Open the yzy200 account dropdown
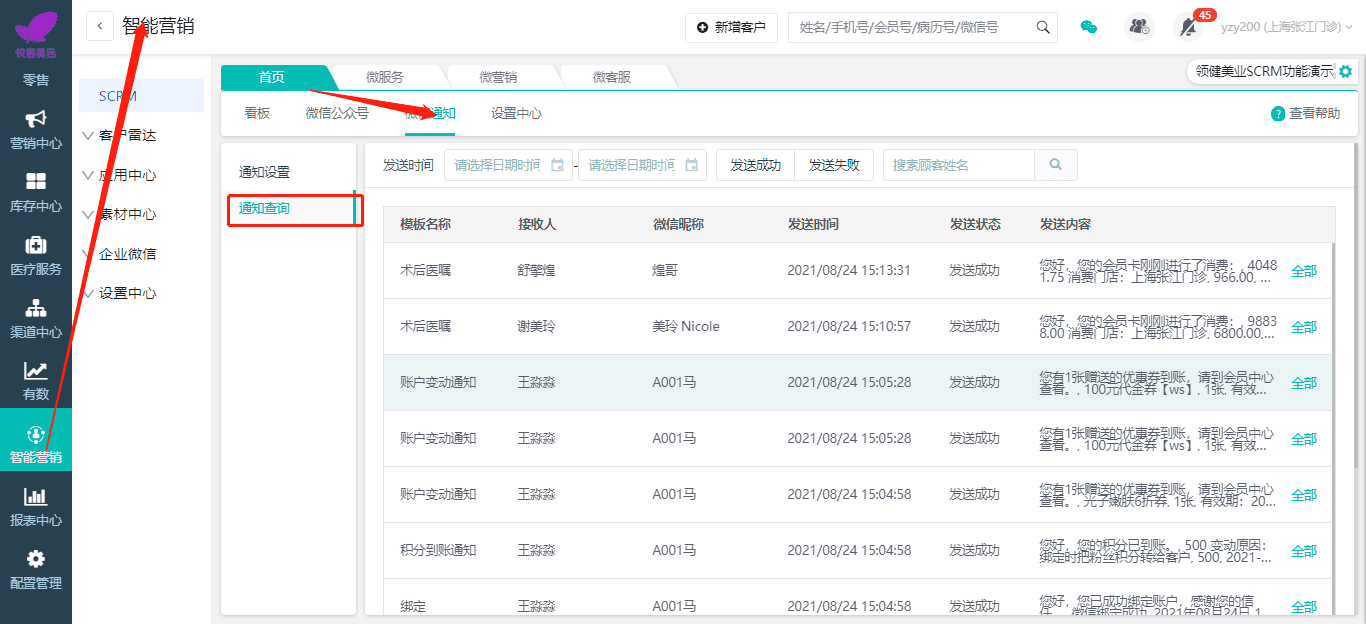 (x=1286, y=27)
